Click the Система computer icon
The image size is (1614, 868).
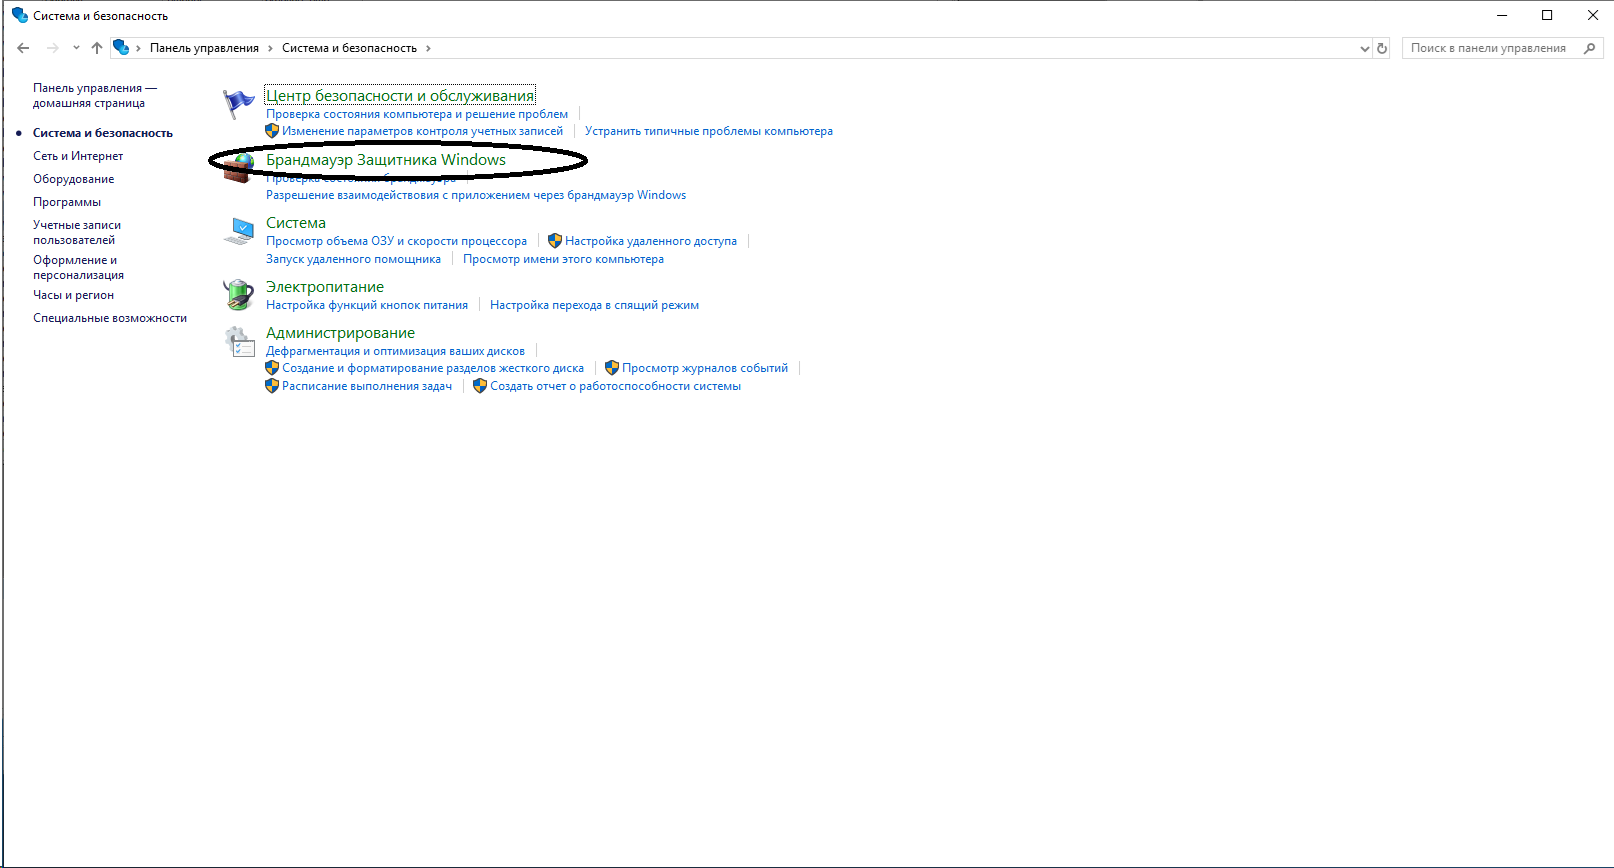239,231
